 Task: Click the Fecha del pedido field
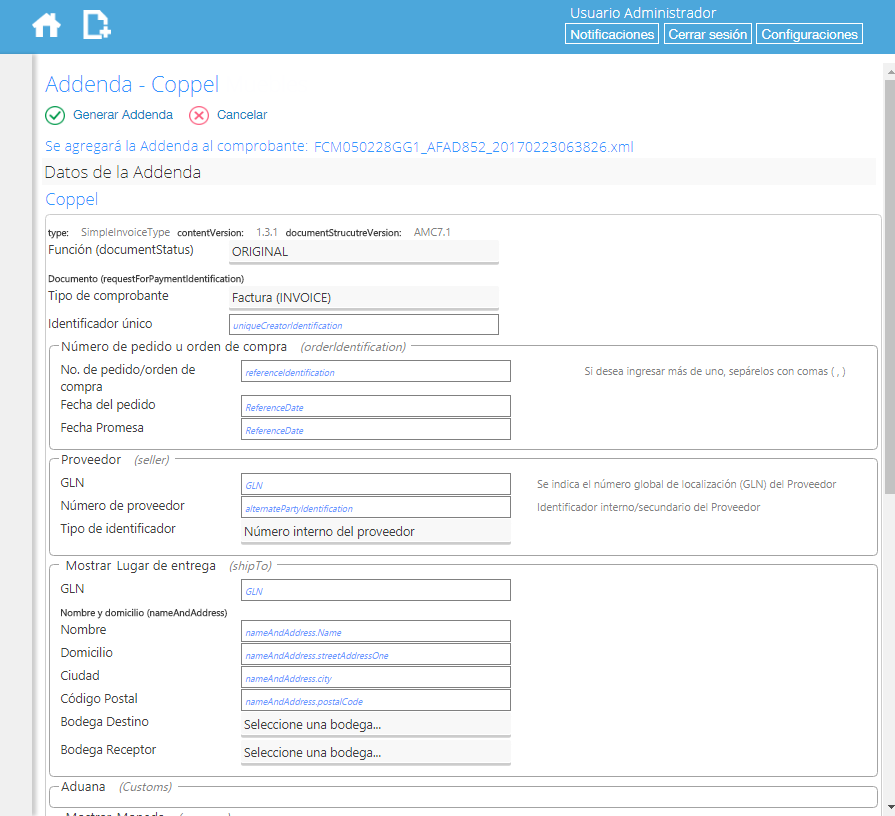click(x=376, y=406)
